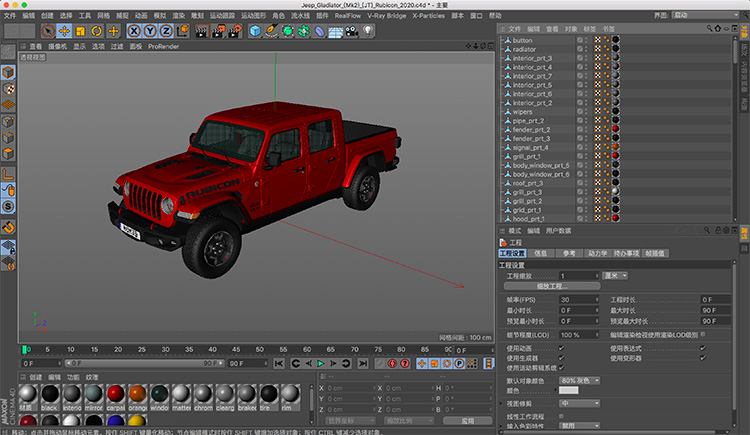
Task: Open render settings clapperboard with gear
Action: (234, 31)
